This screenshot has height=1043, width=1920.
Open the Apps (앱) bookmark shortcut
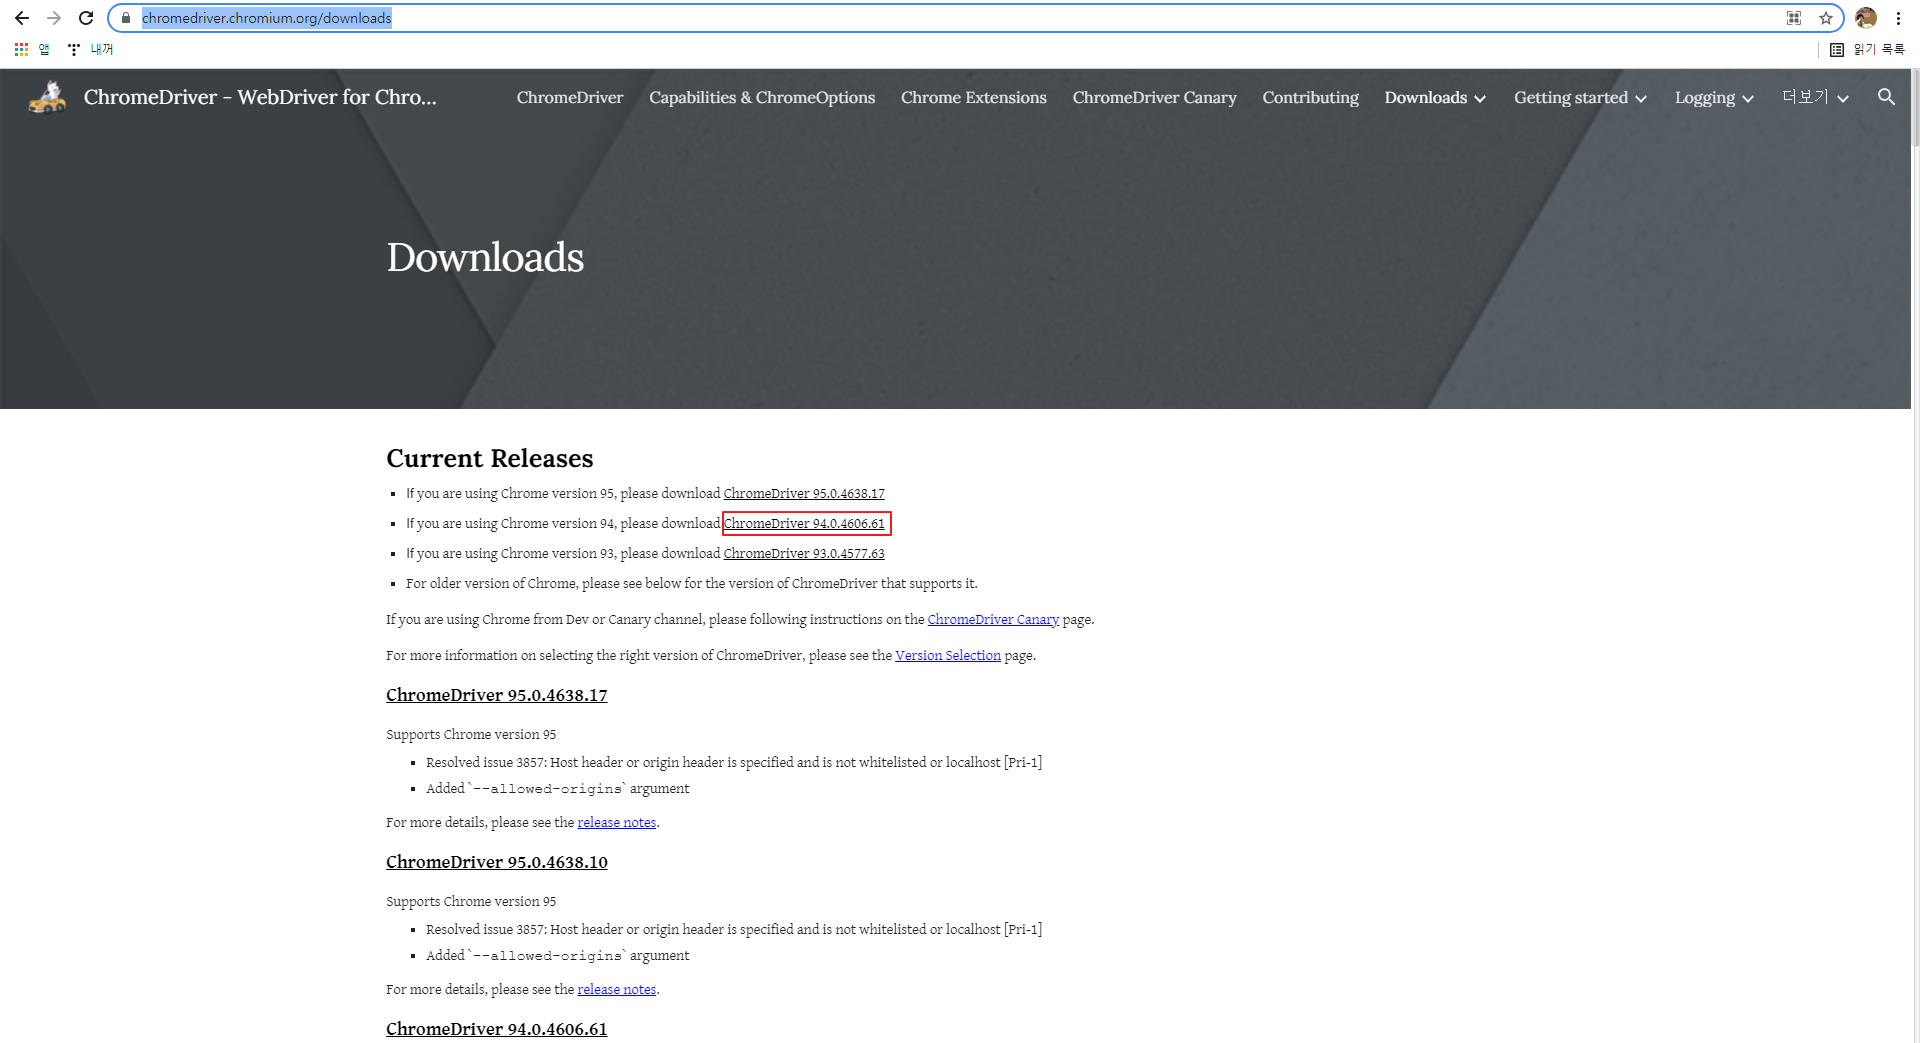click(x=31, y=49)
